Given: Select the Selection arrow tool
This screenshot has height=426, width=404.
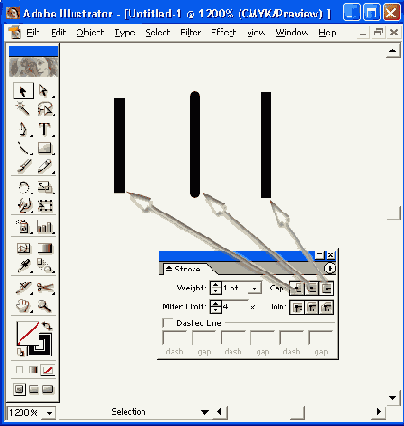Looking at the screenshot, I should coord(23,91).
